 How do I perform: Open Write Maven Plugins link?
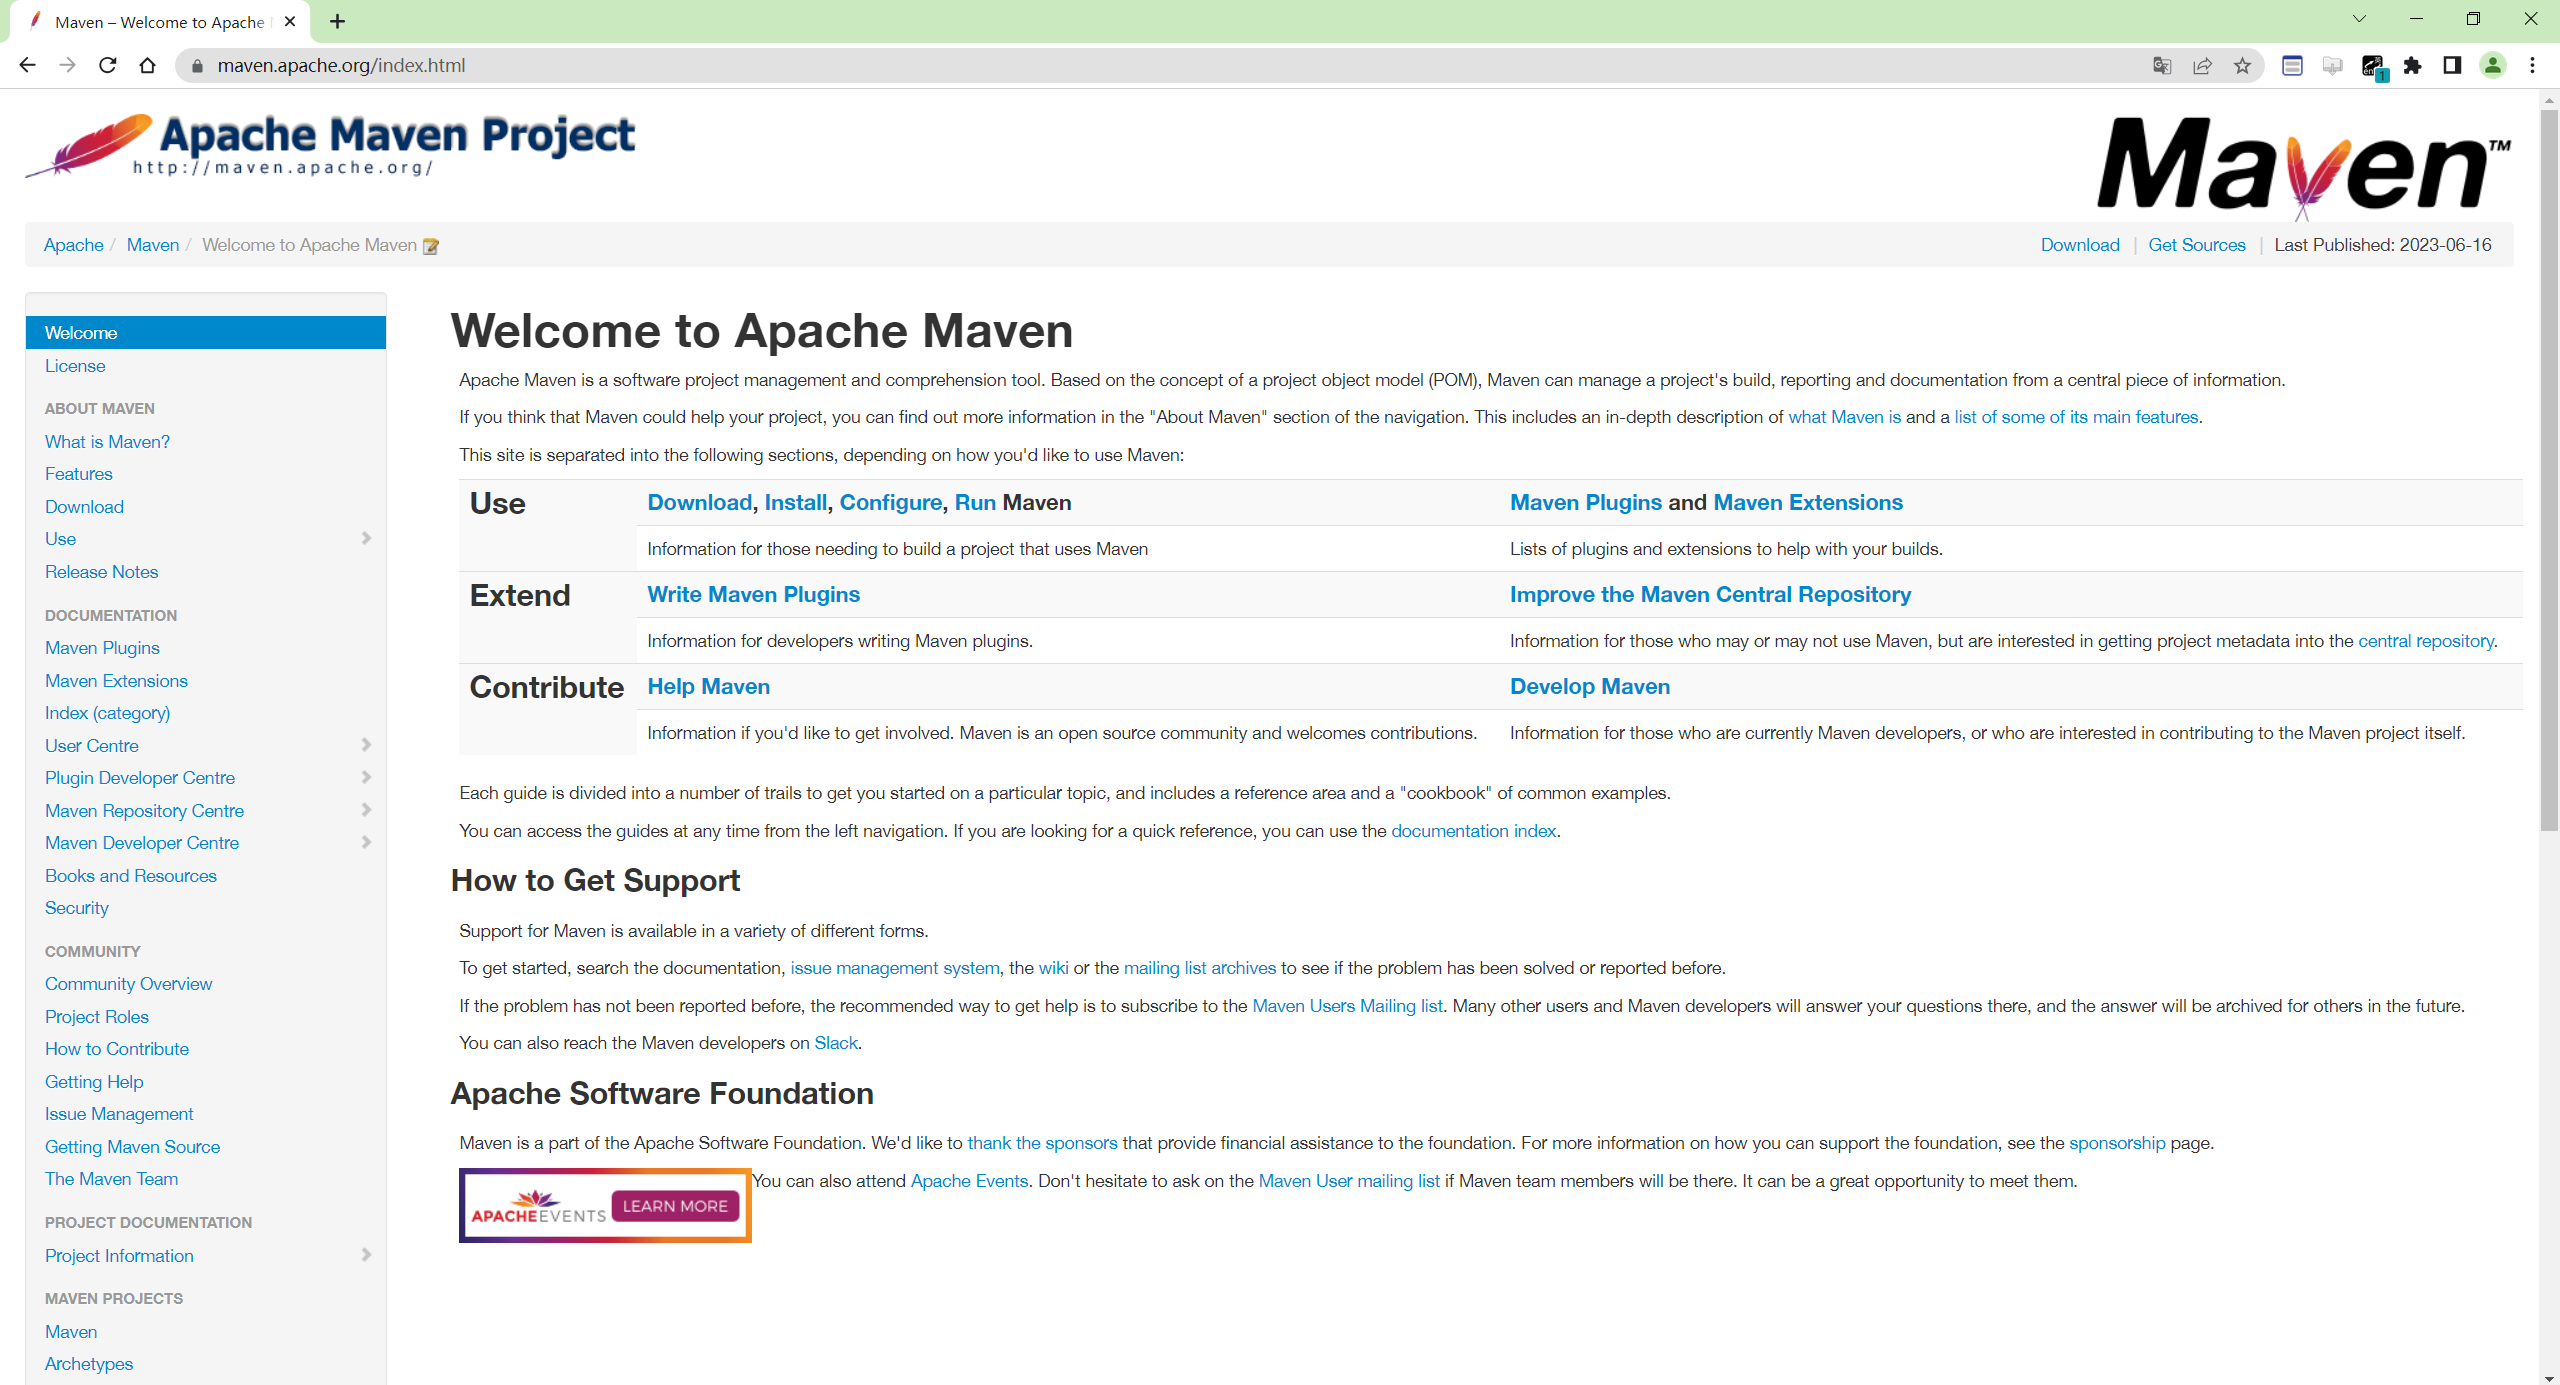pos(754,595)
